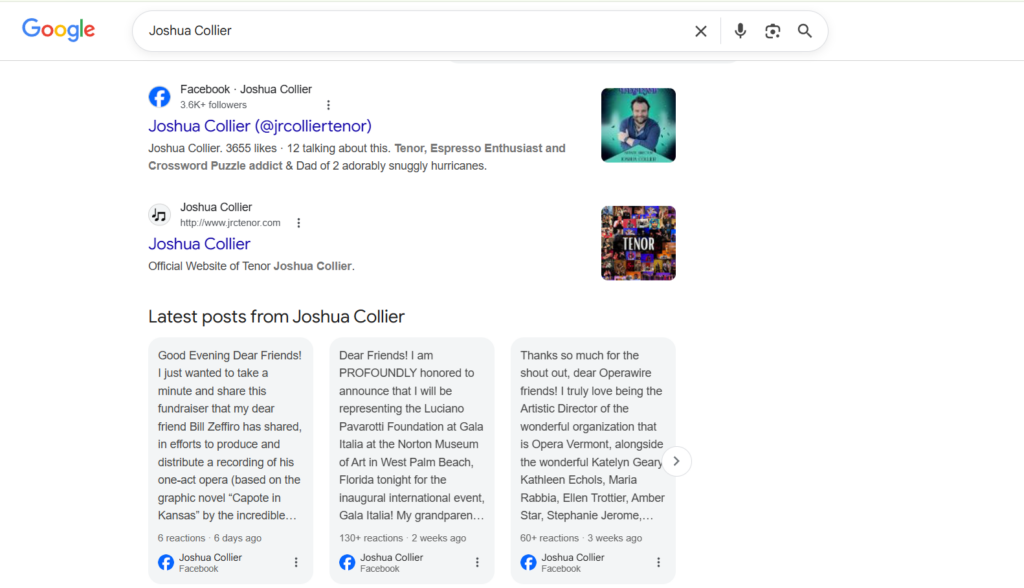The image size is (1024, 588).
Task: Open options menu on 6 reactions post
Action: pos(296,563)
